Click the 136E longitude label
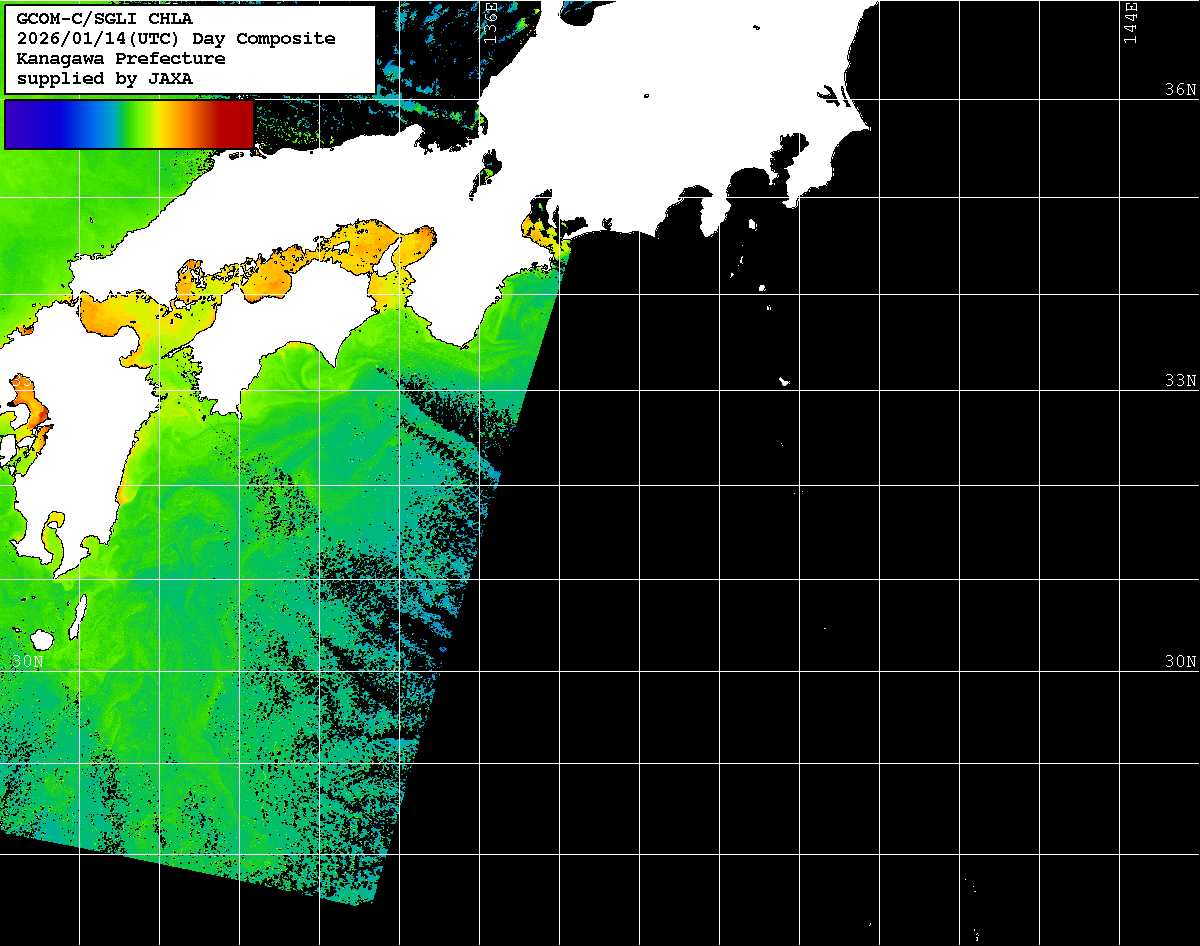1200x946 pixels. [x=491, y=22]
